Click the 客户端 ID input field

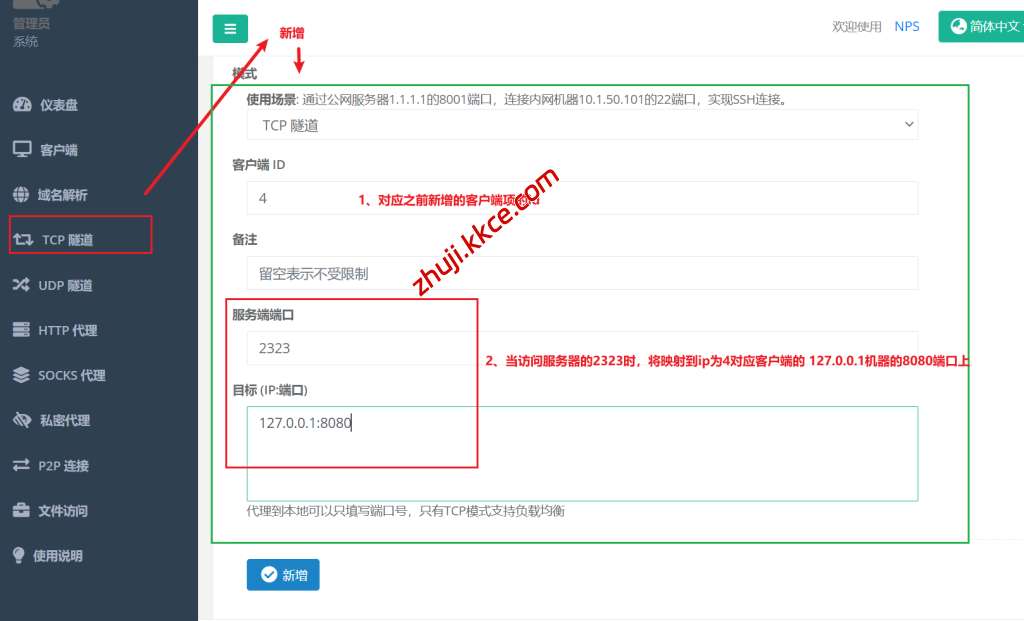(x=582, y=198)
